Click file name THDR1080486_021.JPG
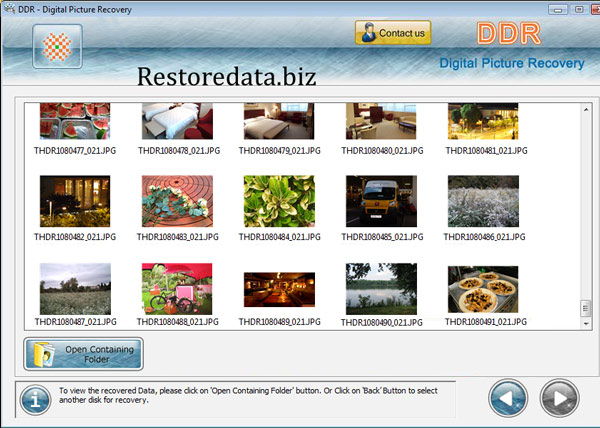This screenshot has width=600, height=428. point(484,237)
